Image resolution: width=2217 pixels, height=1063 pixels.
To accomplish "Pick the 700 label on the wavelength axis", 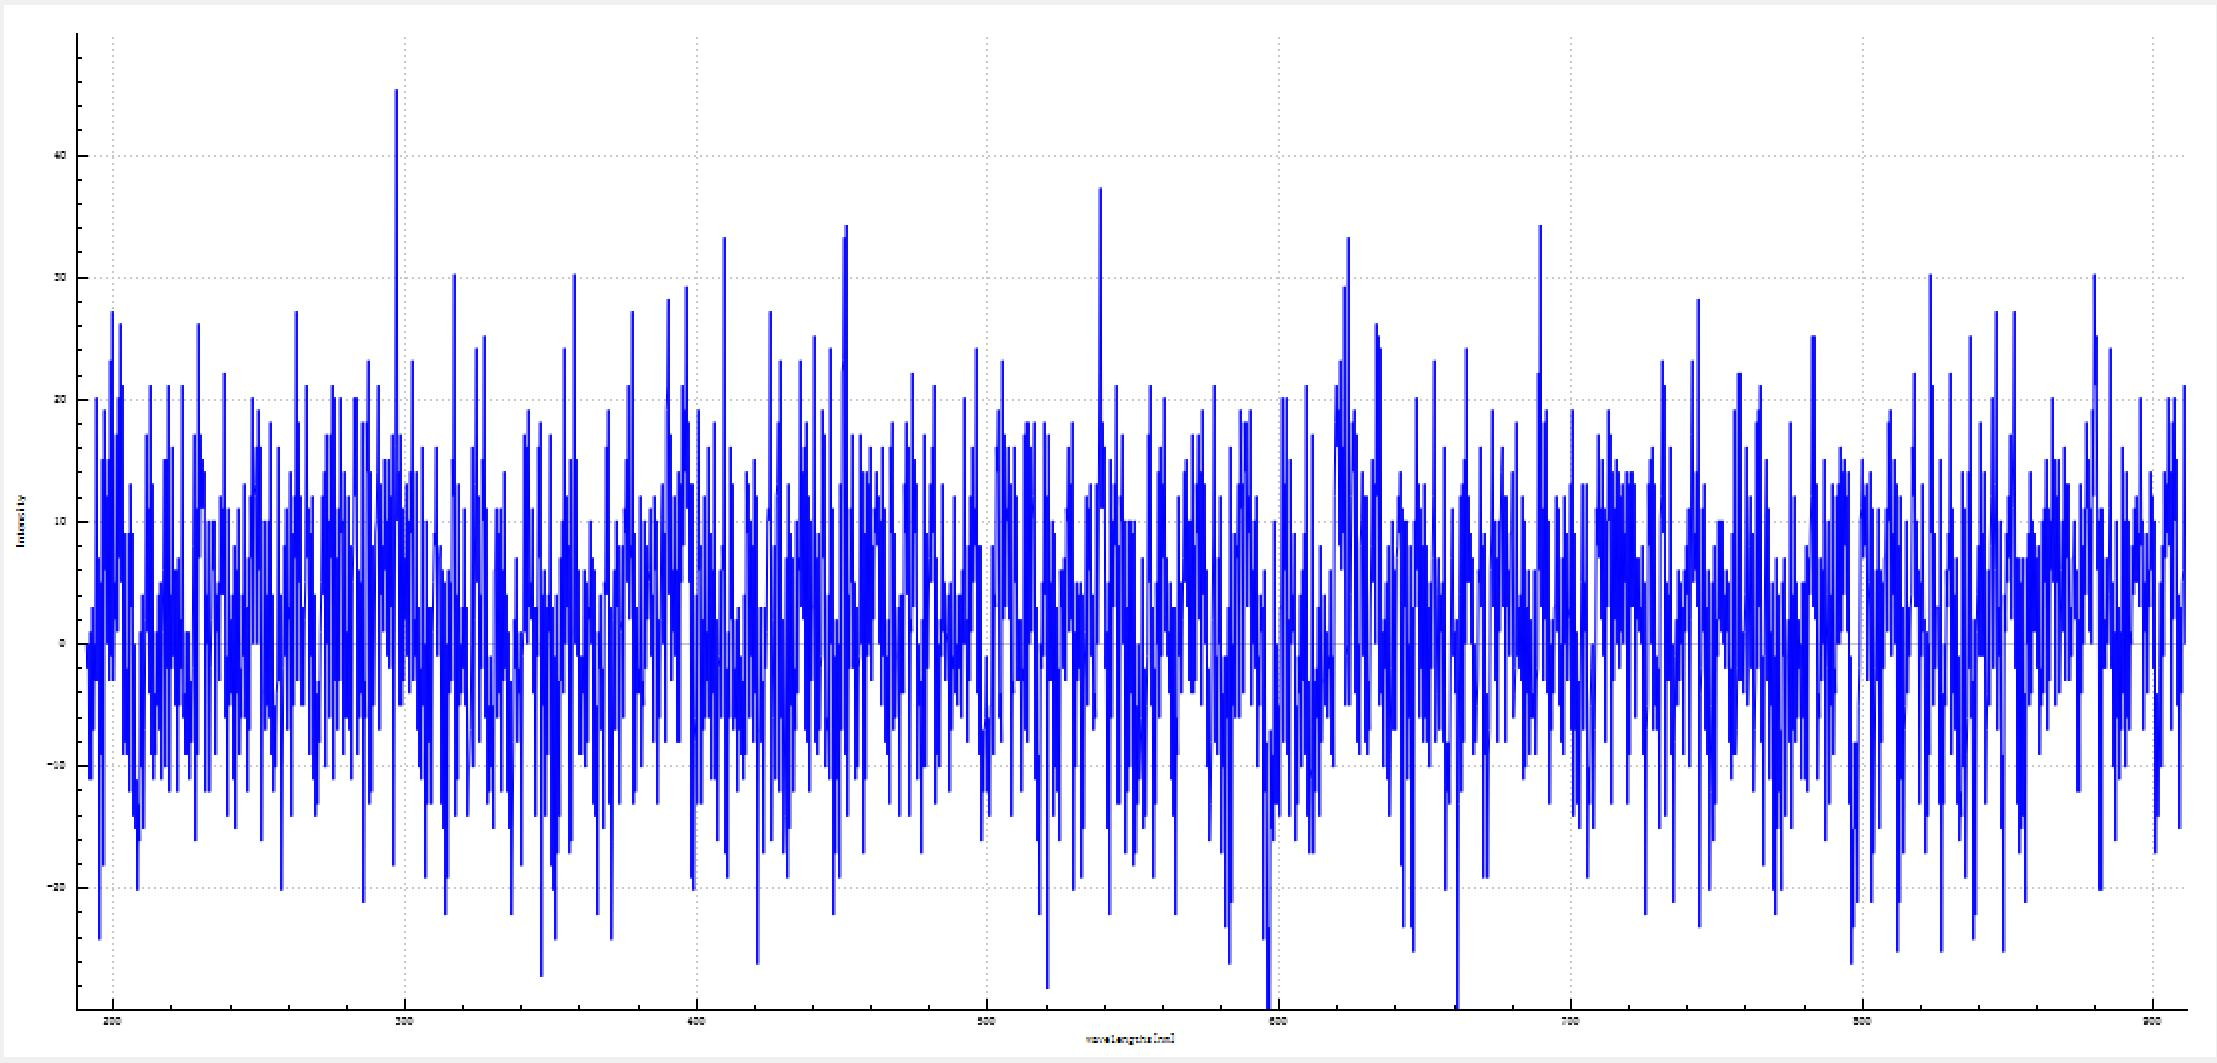I will pyautogui.click(x=1570, y=1021).
